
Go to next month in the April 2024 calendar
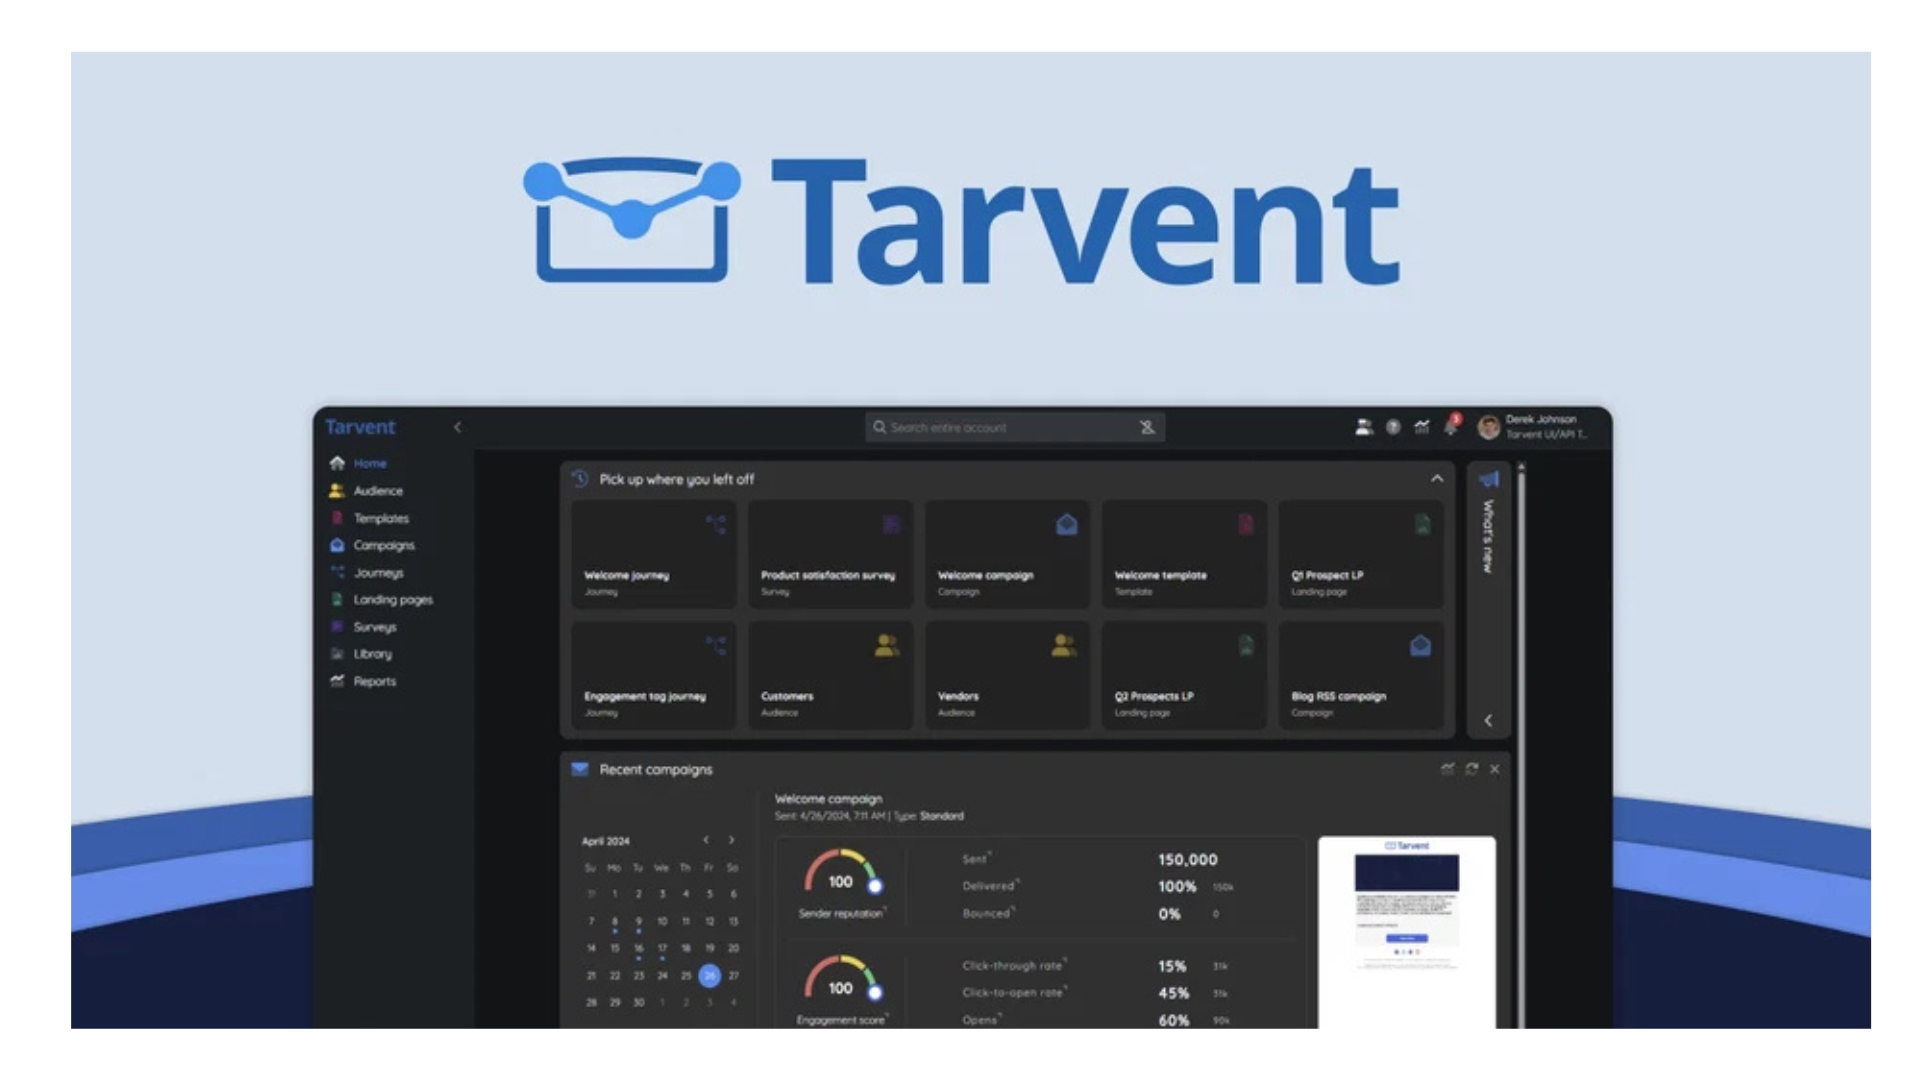(x=731, y=840)
